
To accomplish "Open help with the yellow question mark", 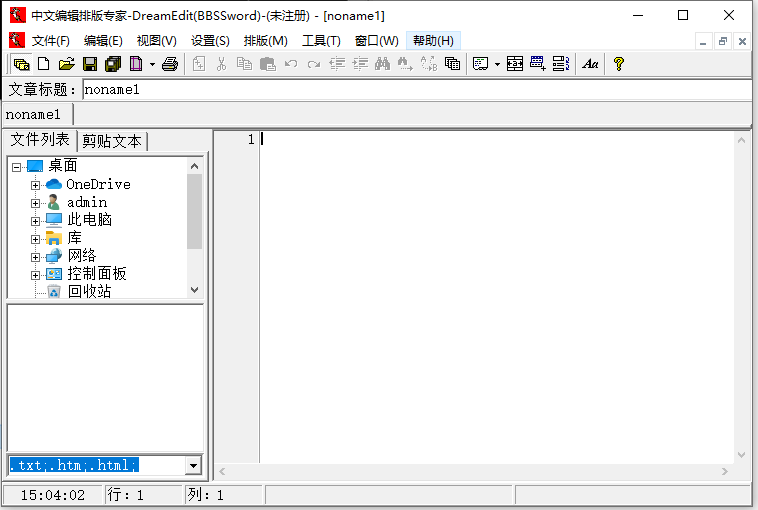I will (618, 64).
